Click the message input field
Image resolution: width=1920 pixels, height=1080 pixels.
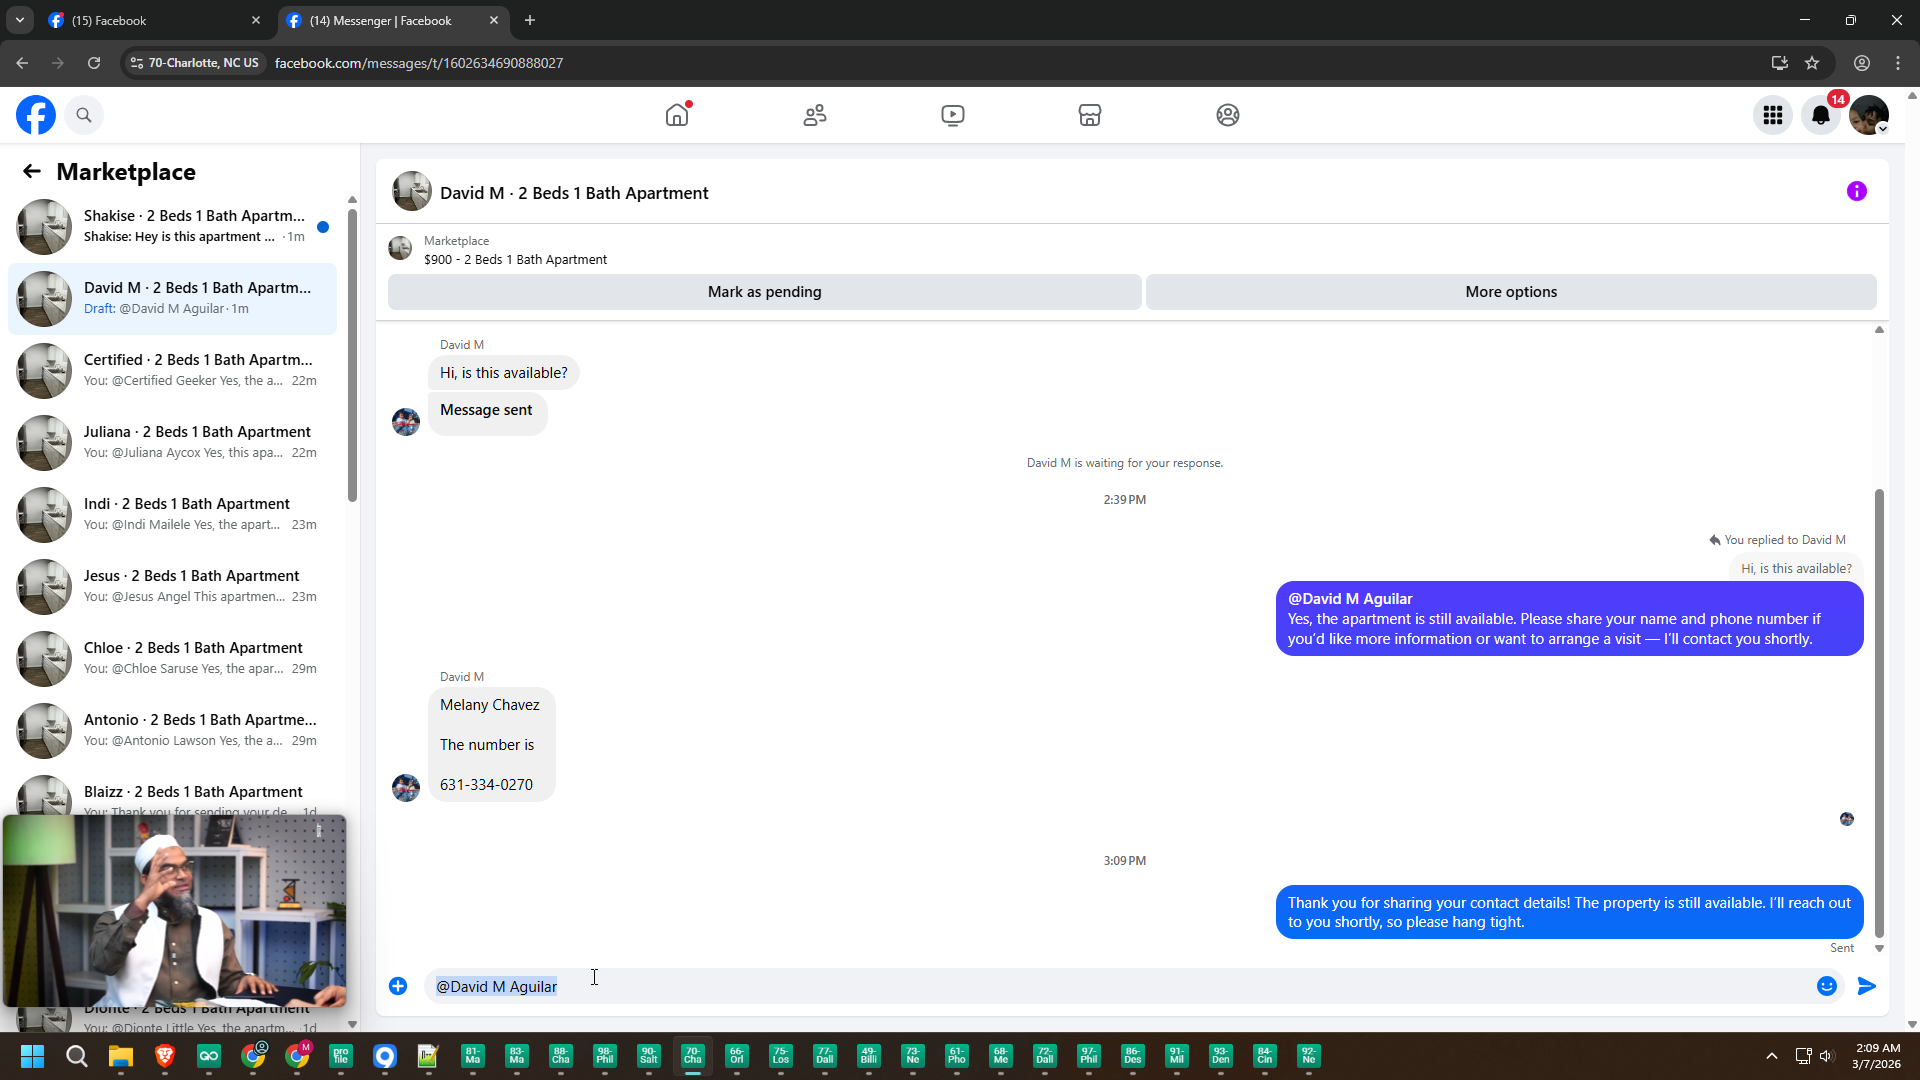[1100, 986]
